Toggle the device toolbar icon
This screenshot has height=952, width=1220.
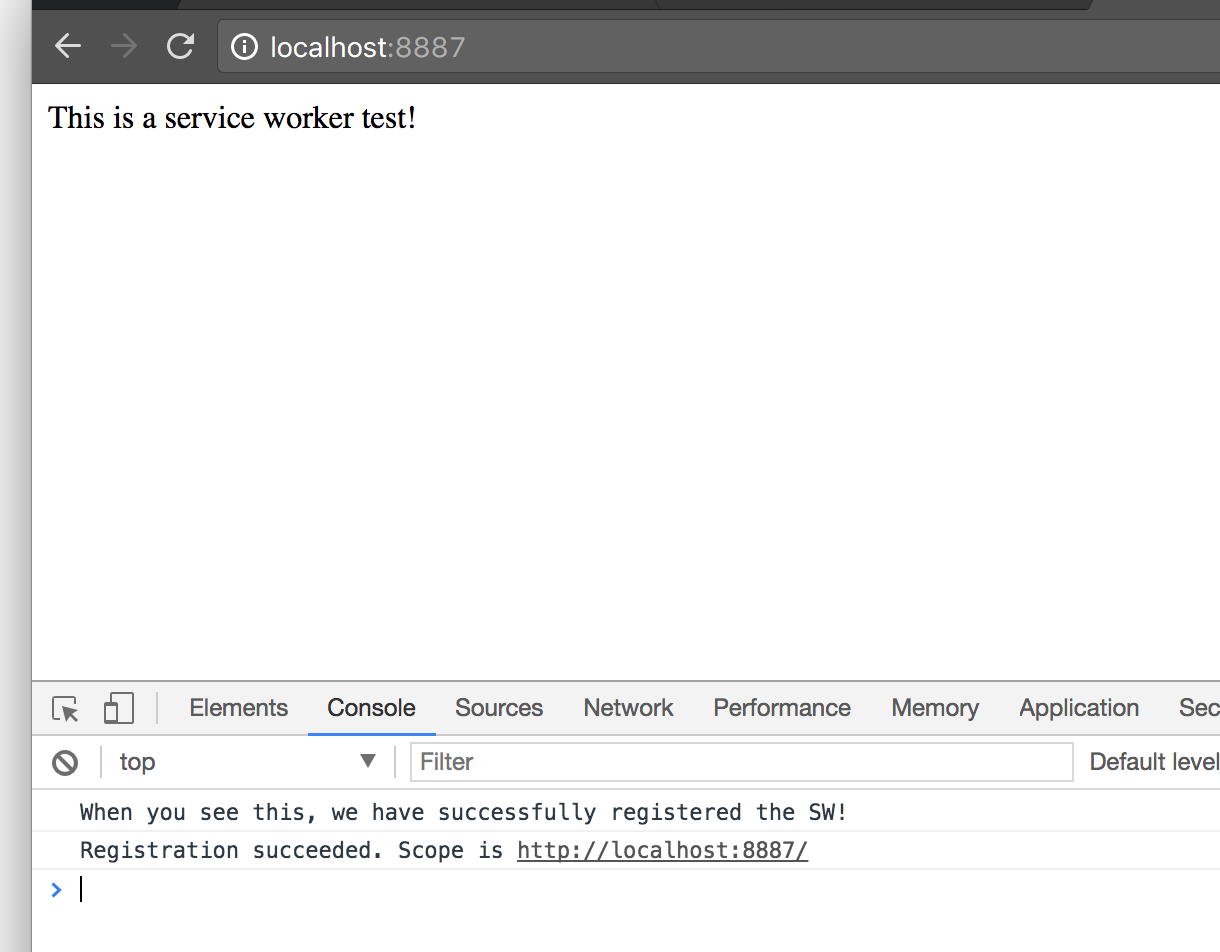118,709
